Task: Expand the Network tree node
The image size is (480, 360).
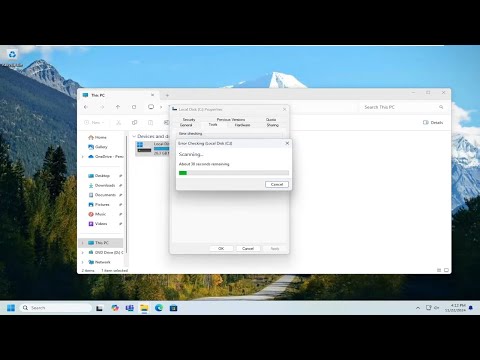Action: 83,262
